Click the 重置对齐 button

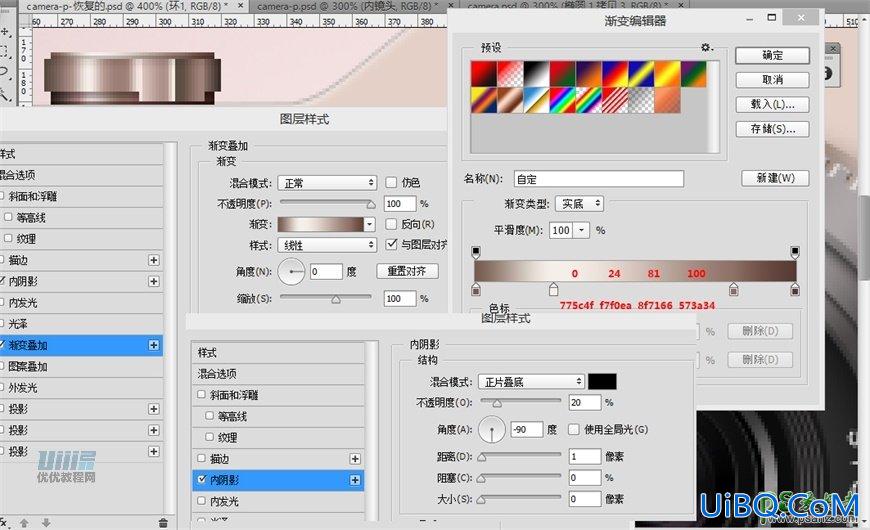(x=407, y=271)
